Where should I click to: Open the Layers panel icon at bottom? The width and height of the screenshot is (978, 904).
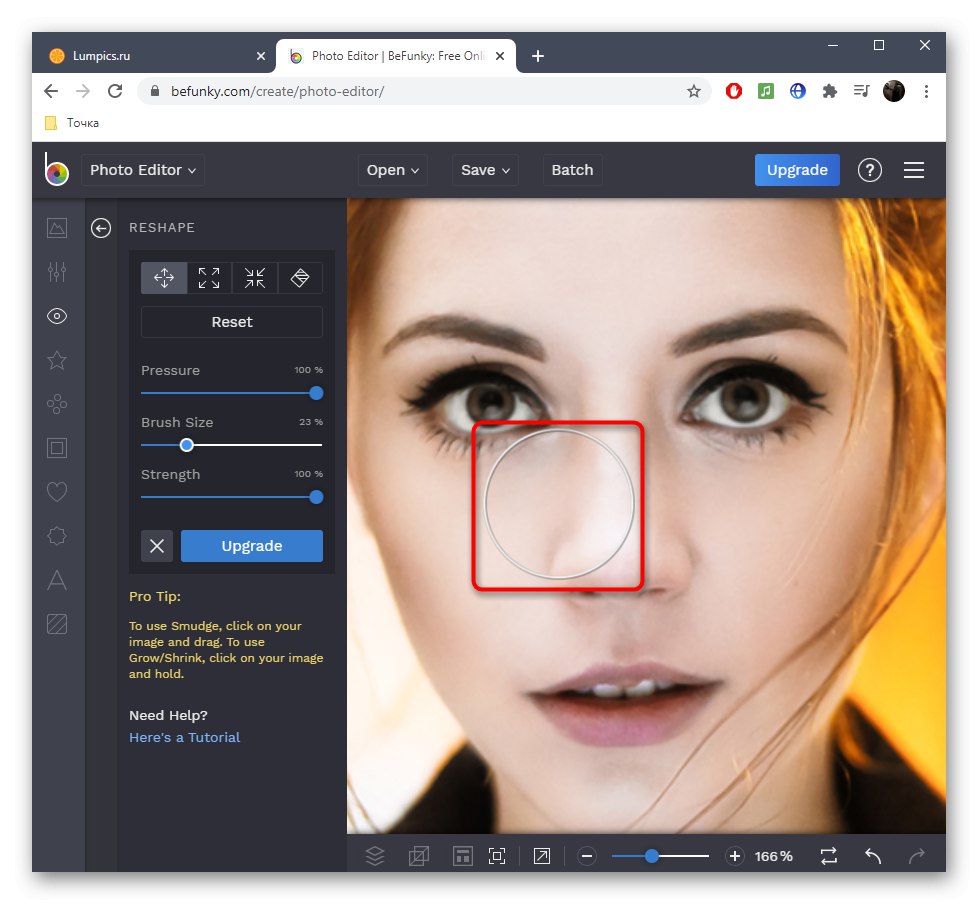pos(375,856)
